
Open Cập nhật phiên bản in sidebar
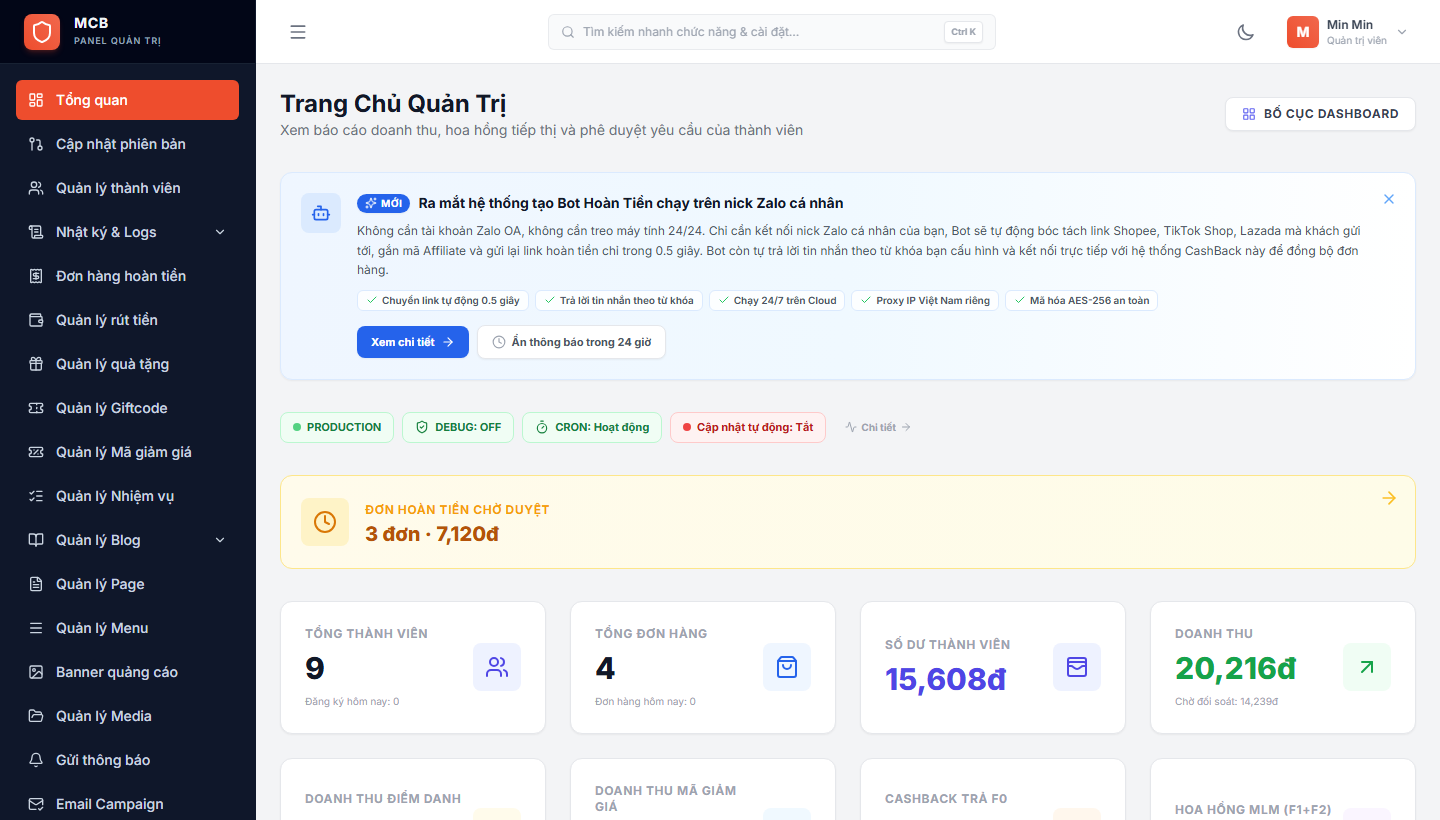coord(128,144)
